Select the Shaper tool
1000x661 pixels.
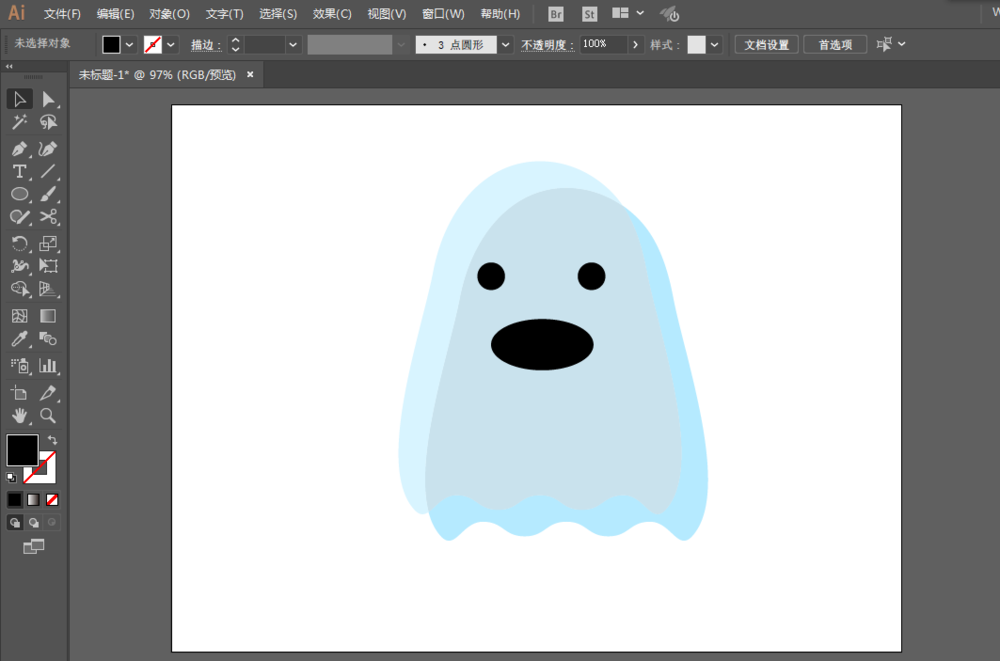pyautogui.click(x=20, y=217)
